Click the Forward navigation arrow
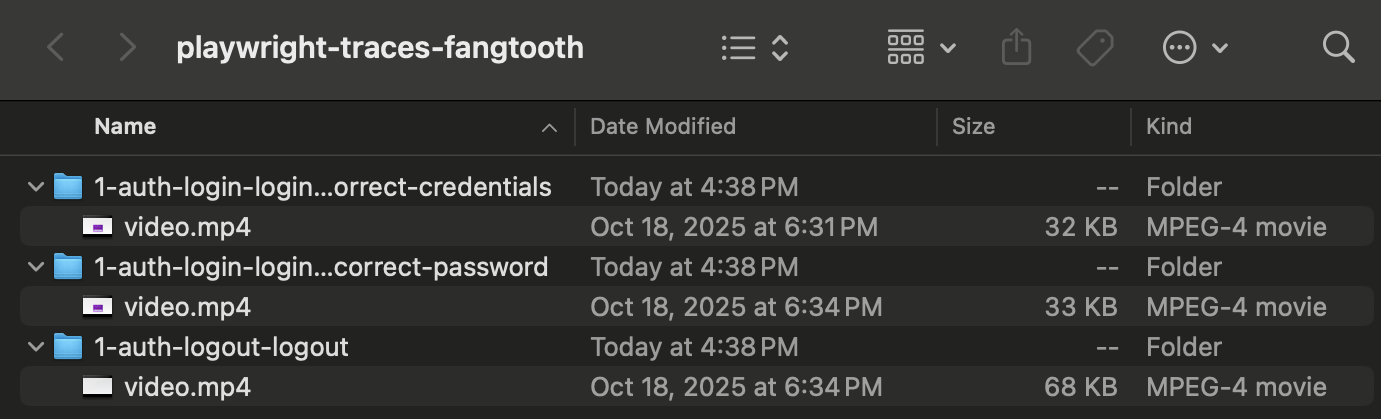 coord(127,47)
